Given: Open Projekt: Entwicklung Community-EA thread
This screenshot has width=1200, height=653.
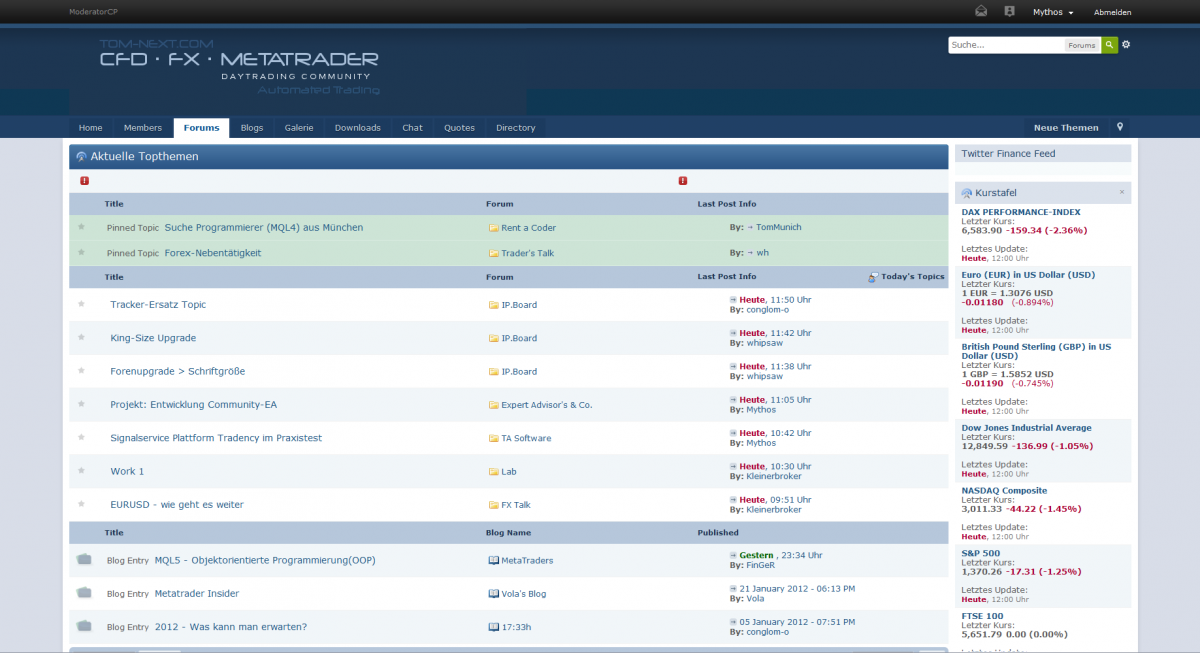Looking at the screenshot, I should pos(193,404).
